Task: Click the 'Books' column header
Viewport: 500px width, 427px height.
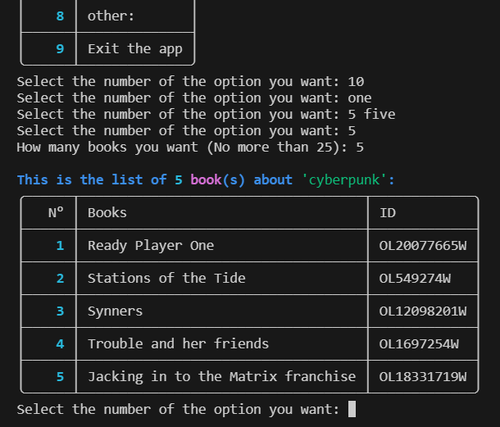Action: pyautogui.click(x=107, y=213)
